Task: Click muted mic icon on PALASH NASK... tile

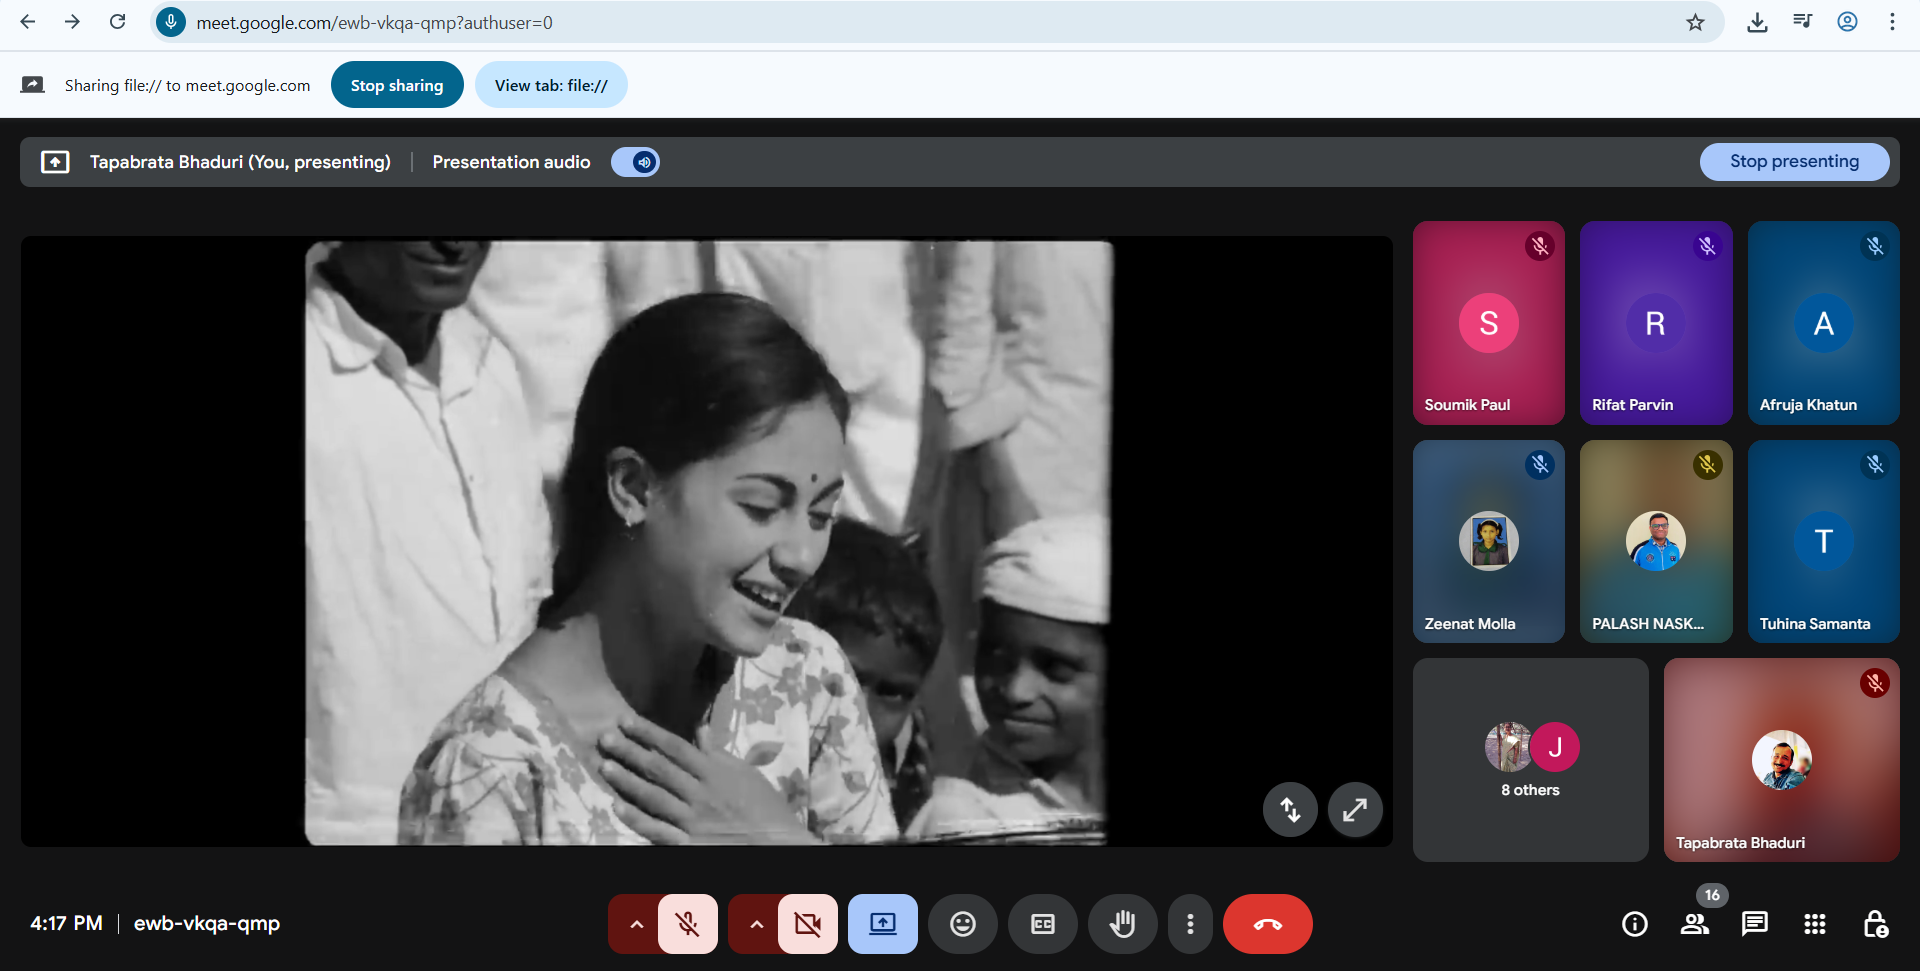Action: click(1707, 464)
